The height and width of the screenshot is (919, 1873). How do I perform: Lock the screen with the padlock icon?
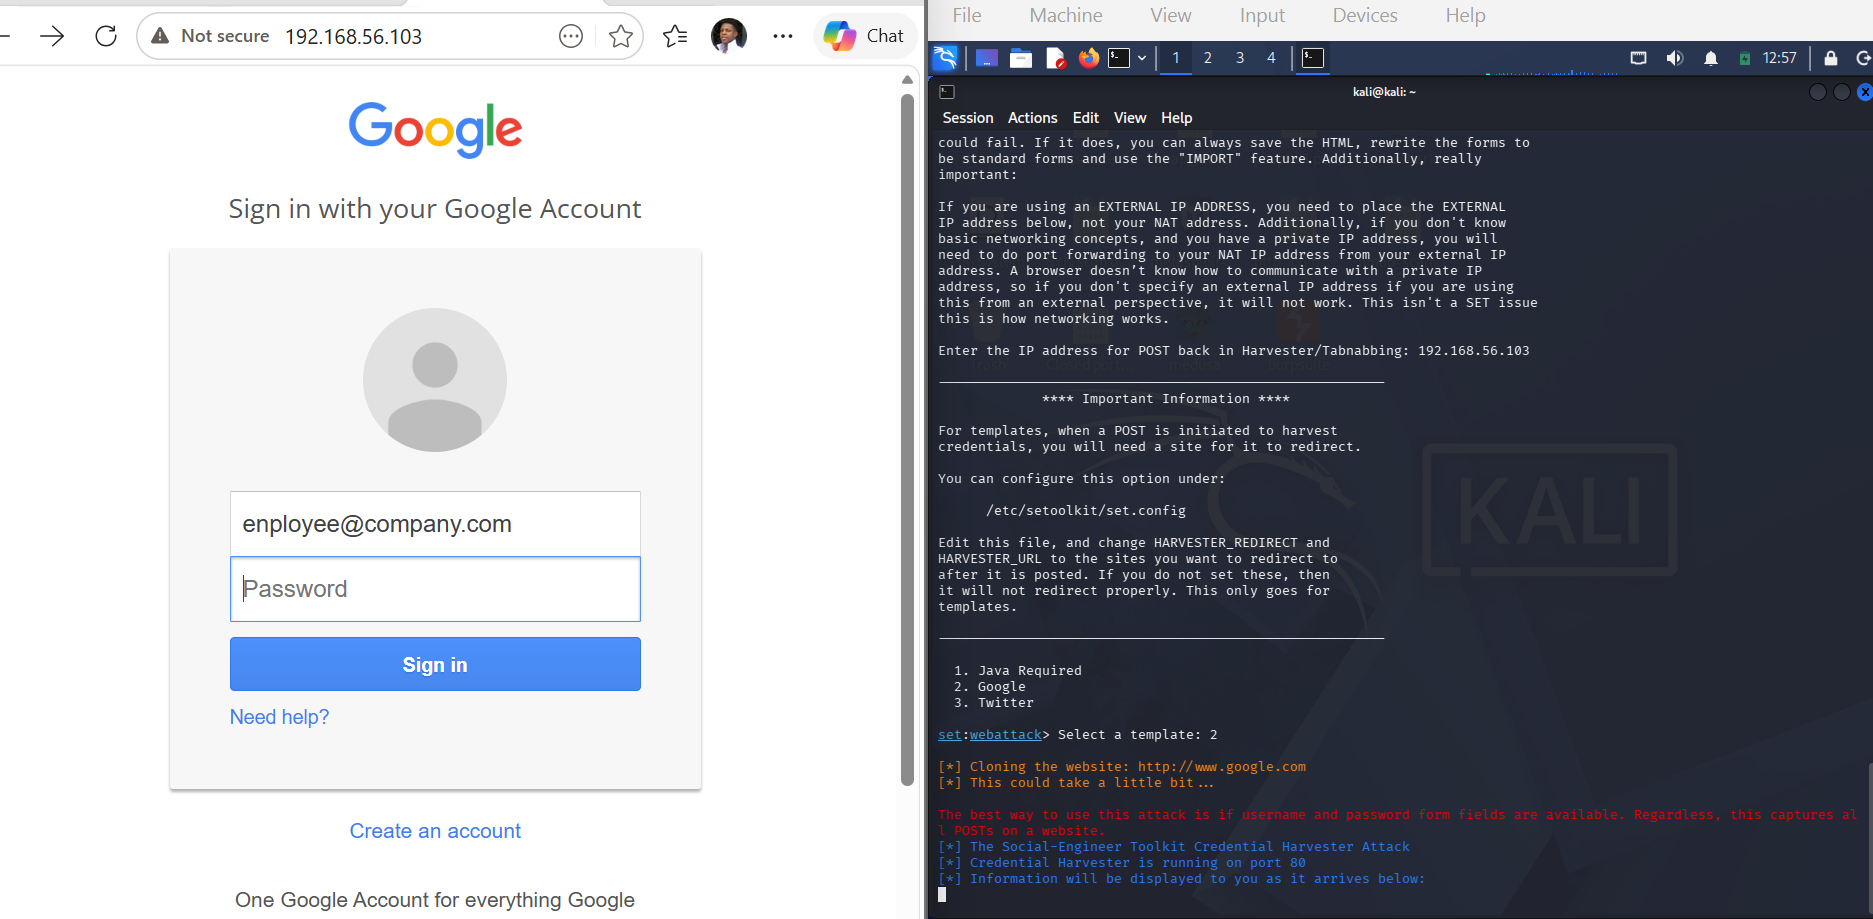point(1830,58)
